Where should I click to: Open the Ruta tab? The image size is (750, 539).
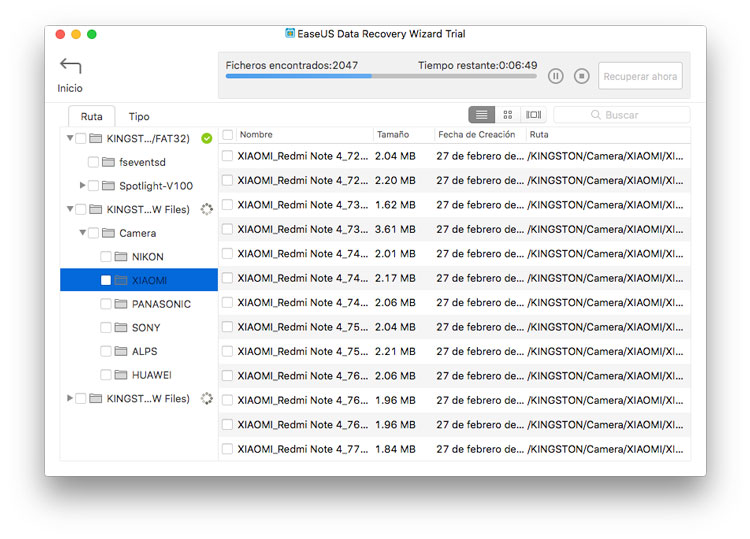[91, 116]
